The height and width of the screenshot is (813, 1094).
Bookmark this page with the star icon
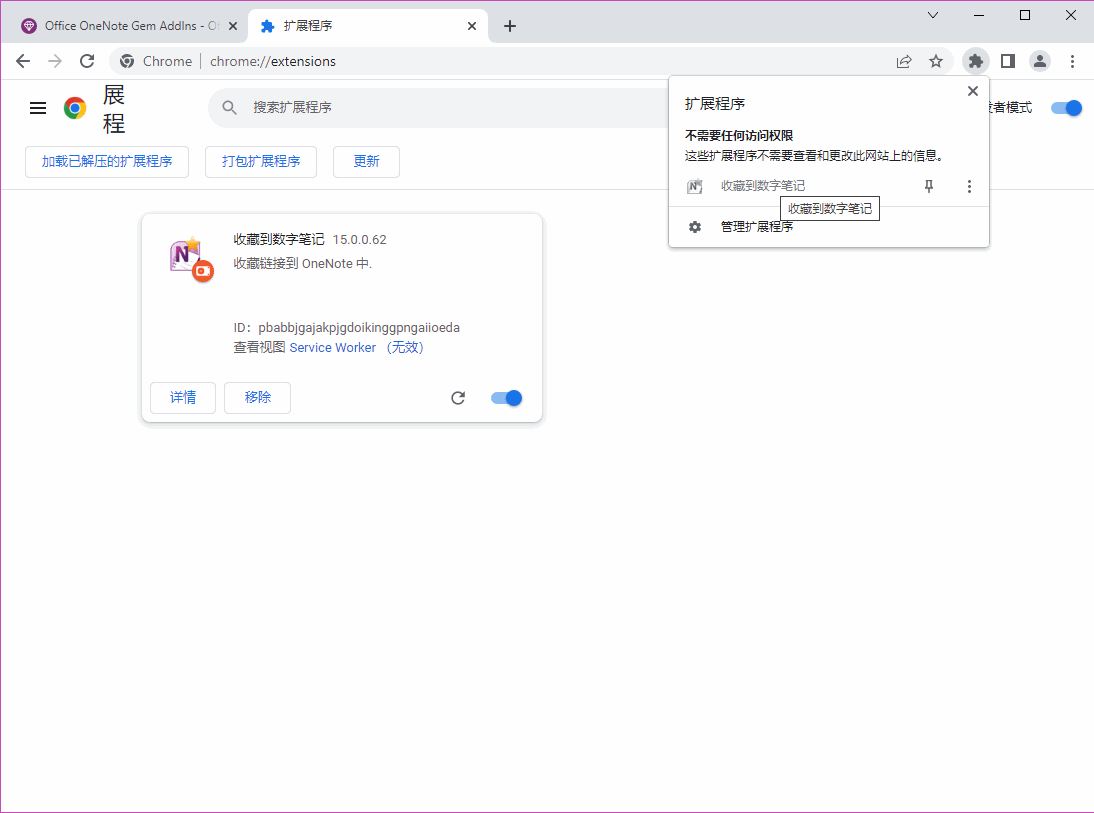(x=936, y=61)
